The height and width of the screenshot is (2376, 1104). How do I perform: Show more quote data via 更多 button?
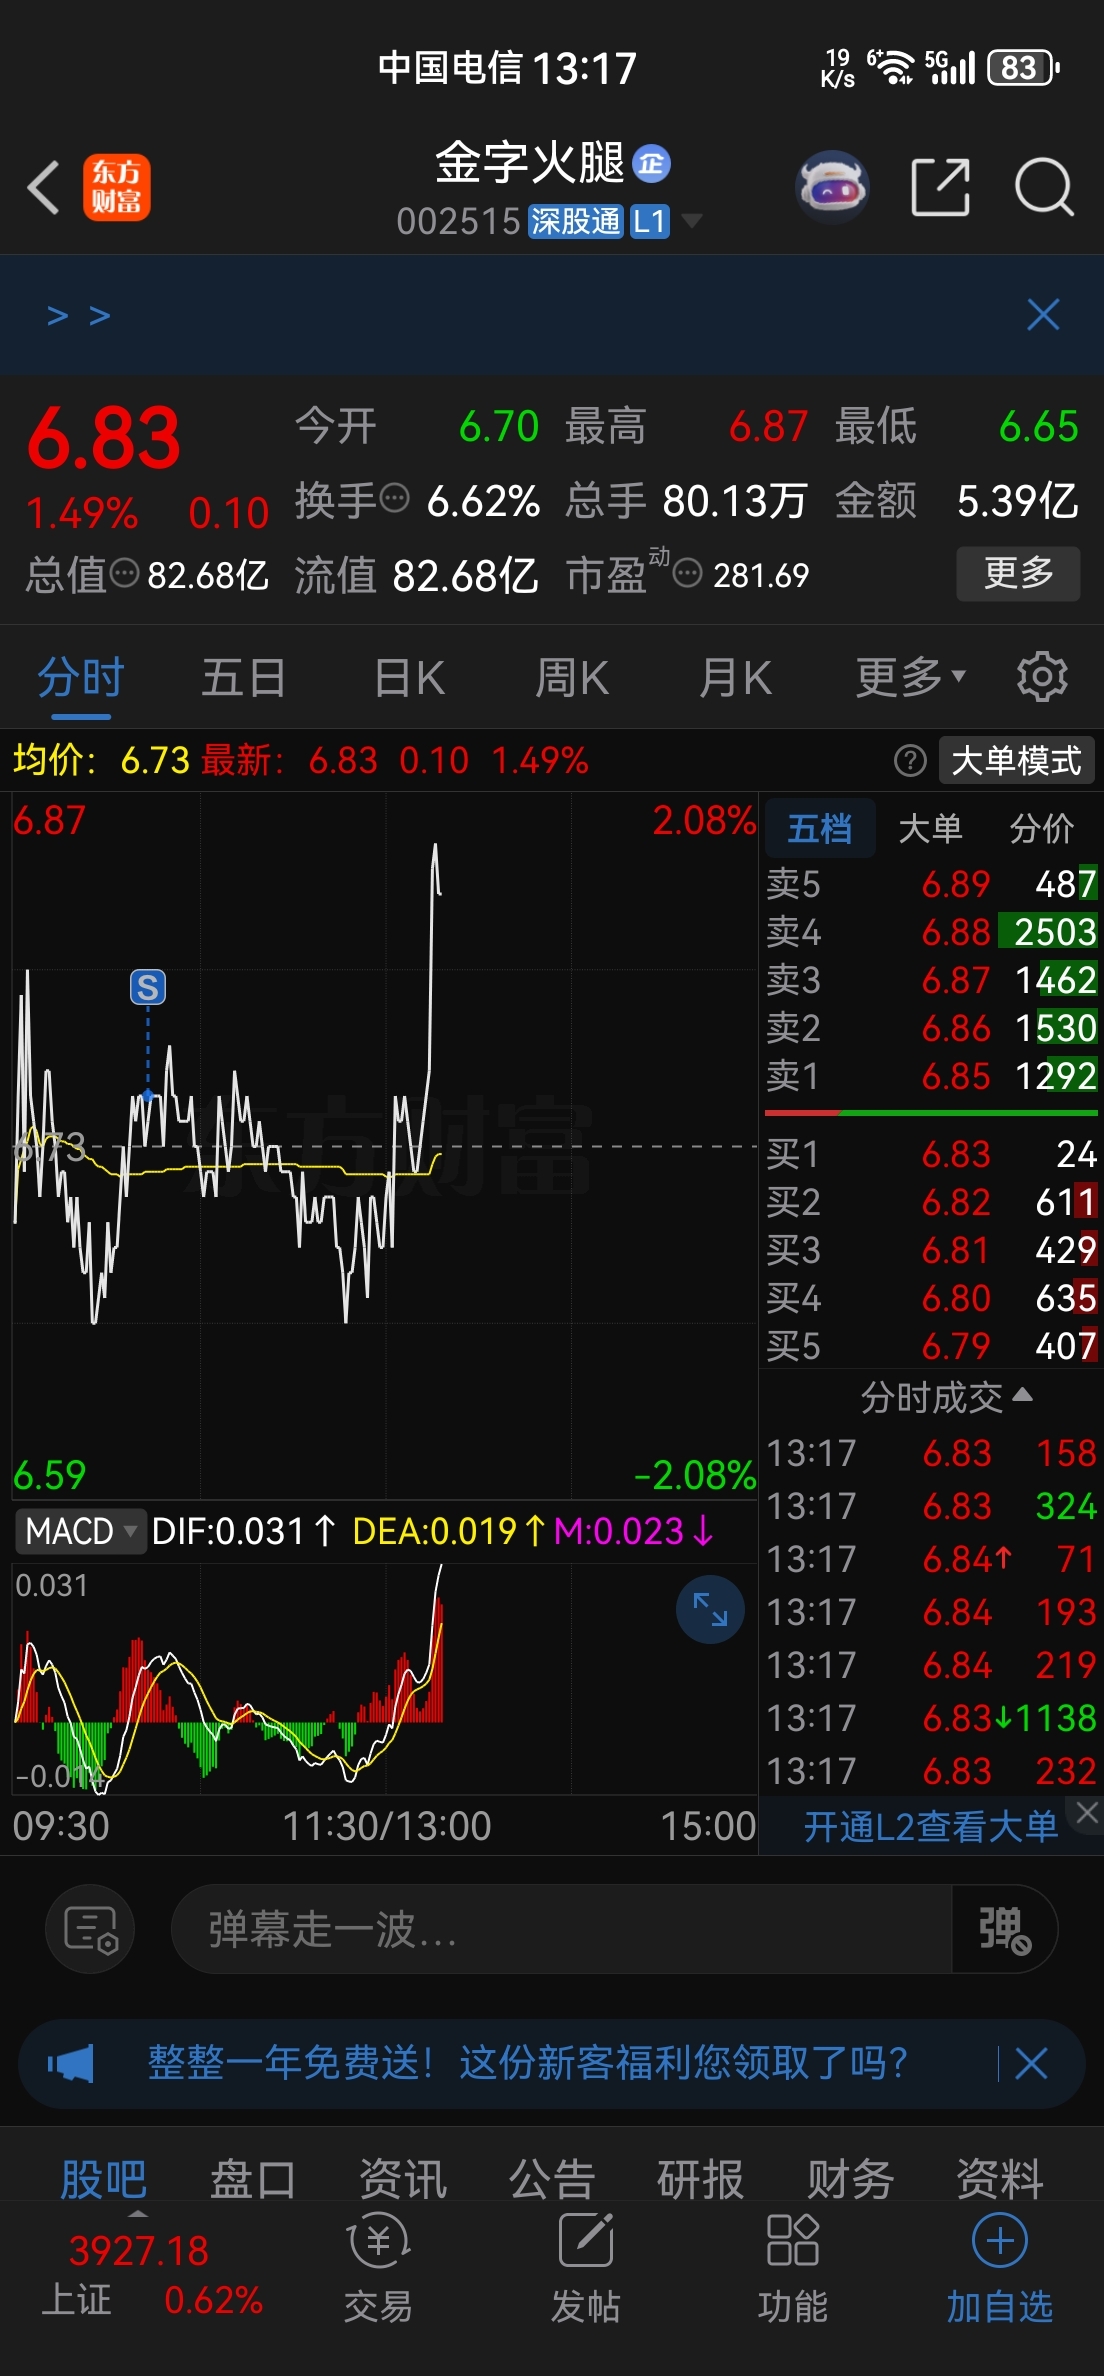1018,574
